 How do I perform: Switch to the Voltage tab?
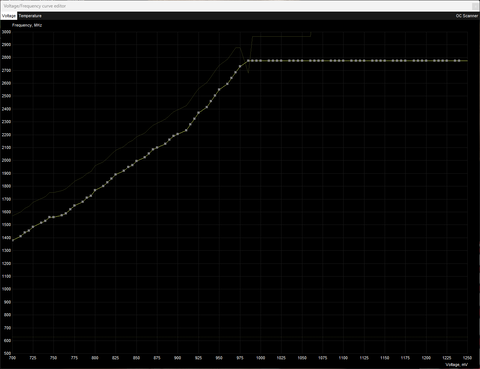[x=9, y=16]
